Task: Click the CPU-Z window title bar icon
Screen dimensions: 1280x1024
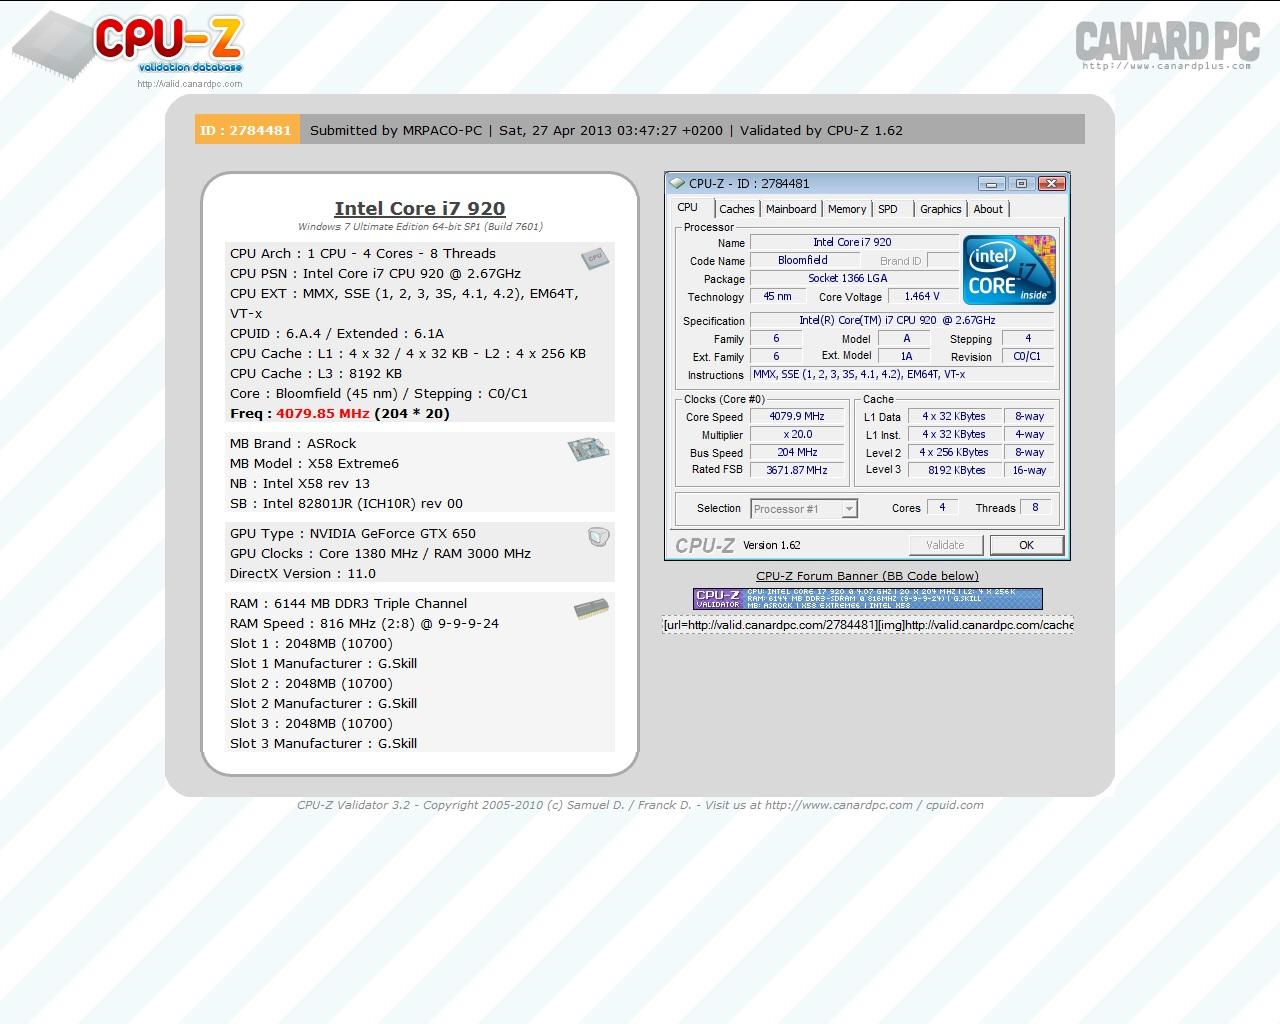Action: 677,183
